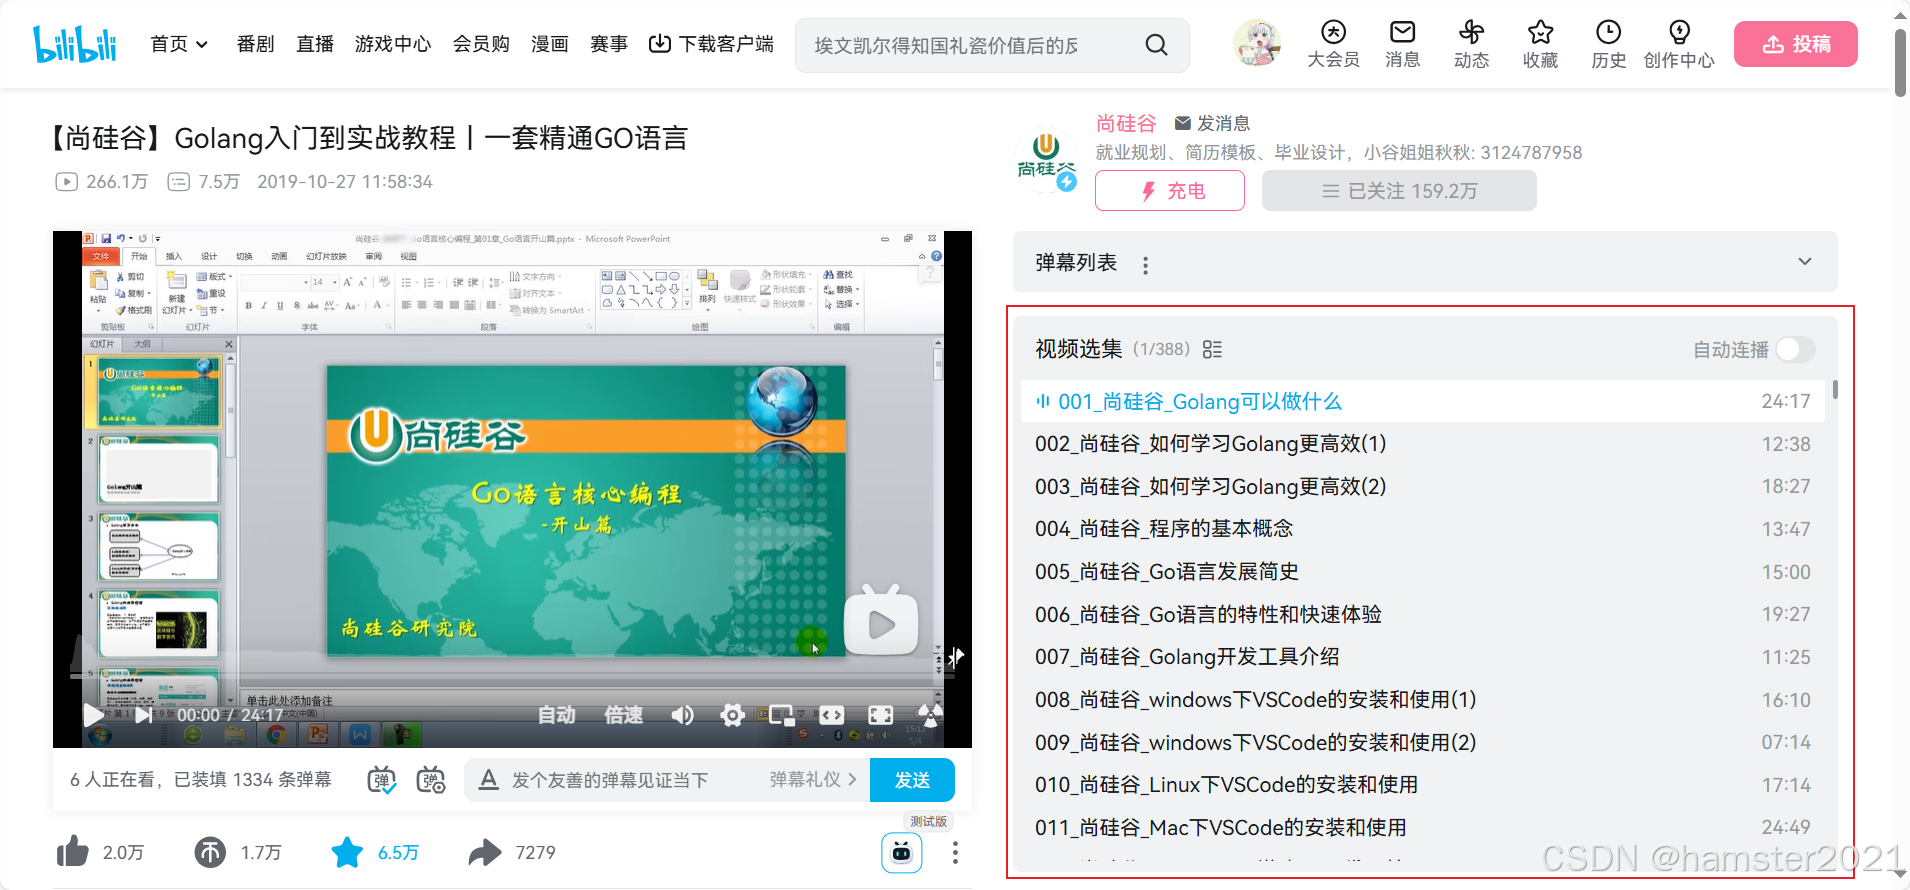The image size is (1910, 890).
Task: Toggle 自动连播 autoplay switch
Action: pyautogui.click(x=1796, y=349)
